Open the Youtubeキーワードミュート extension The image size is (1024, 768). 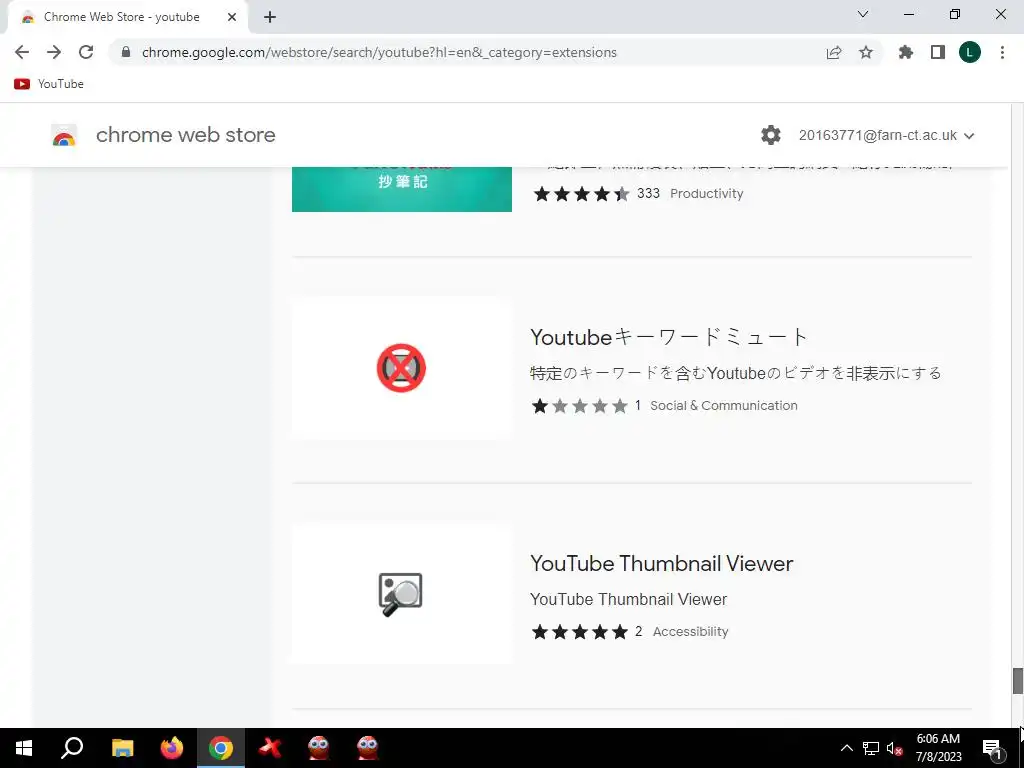(x=669, y=337)
